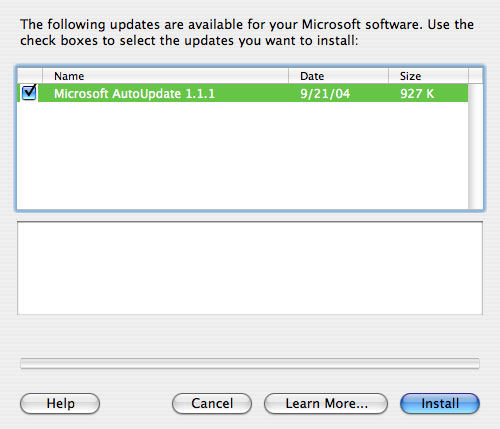This screenshot has height=429, width=500.
Task: Click the 927 K size cell
Action: click(x=417, y=94)
